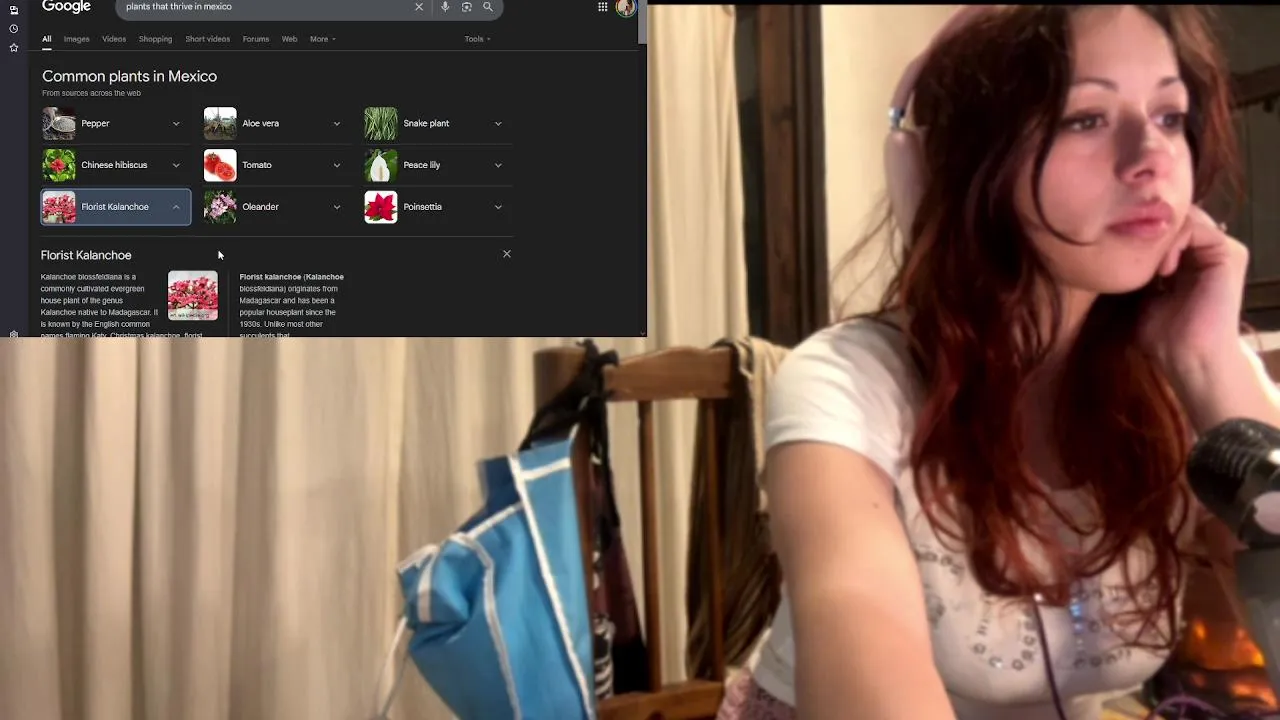Select the 'Snake plant' label
Viewport: 1280px width, 720px height.
426,123
